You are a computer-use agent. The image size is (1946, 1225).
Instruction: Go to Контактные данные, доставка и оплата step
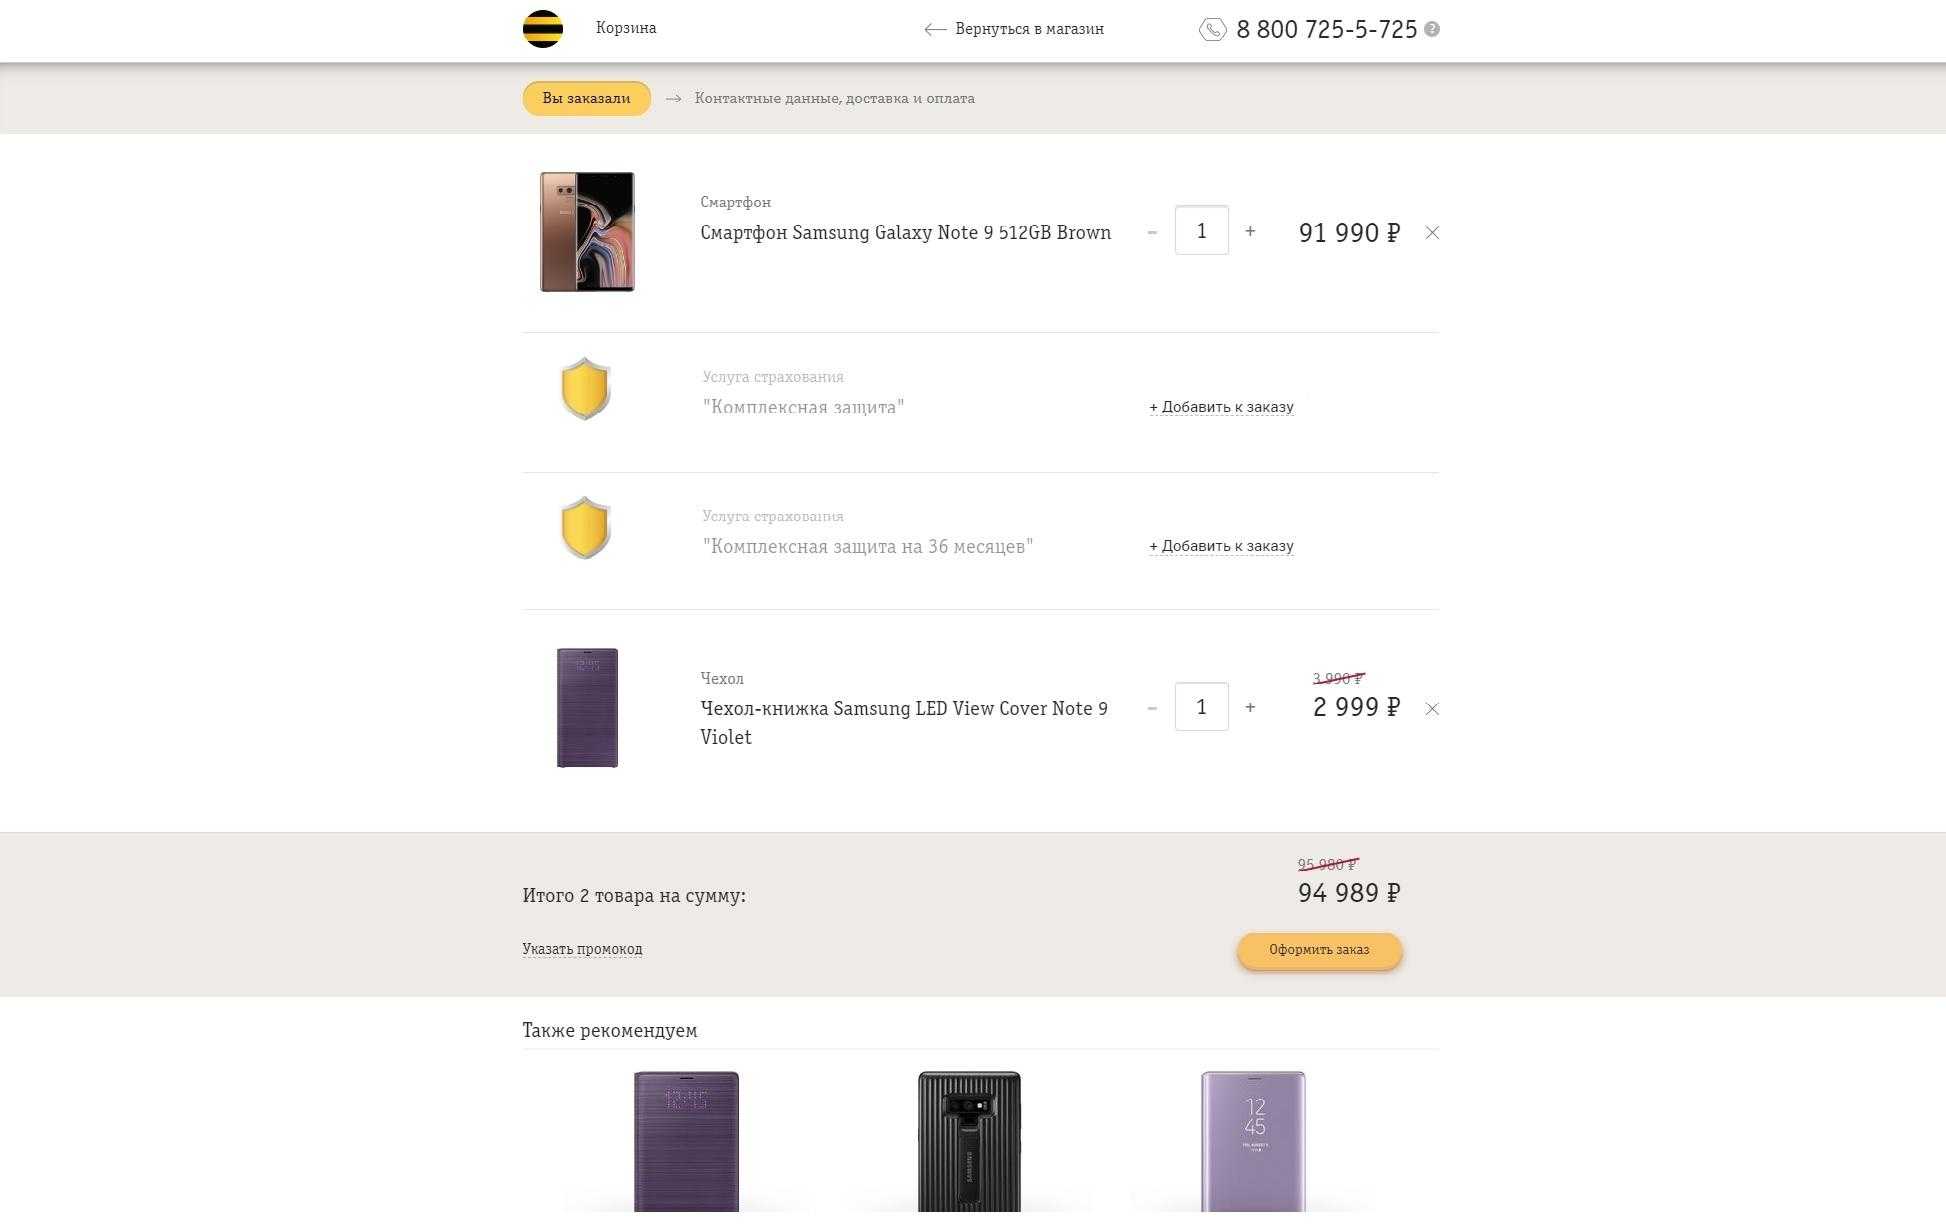[x=834, y=98]
